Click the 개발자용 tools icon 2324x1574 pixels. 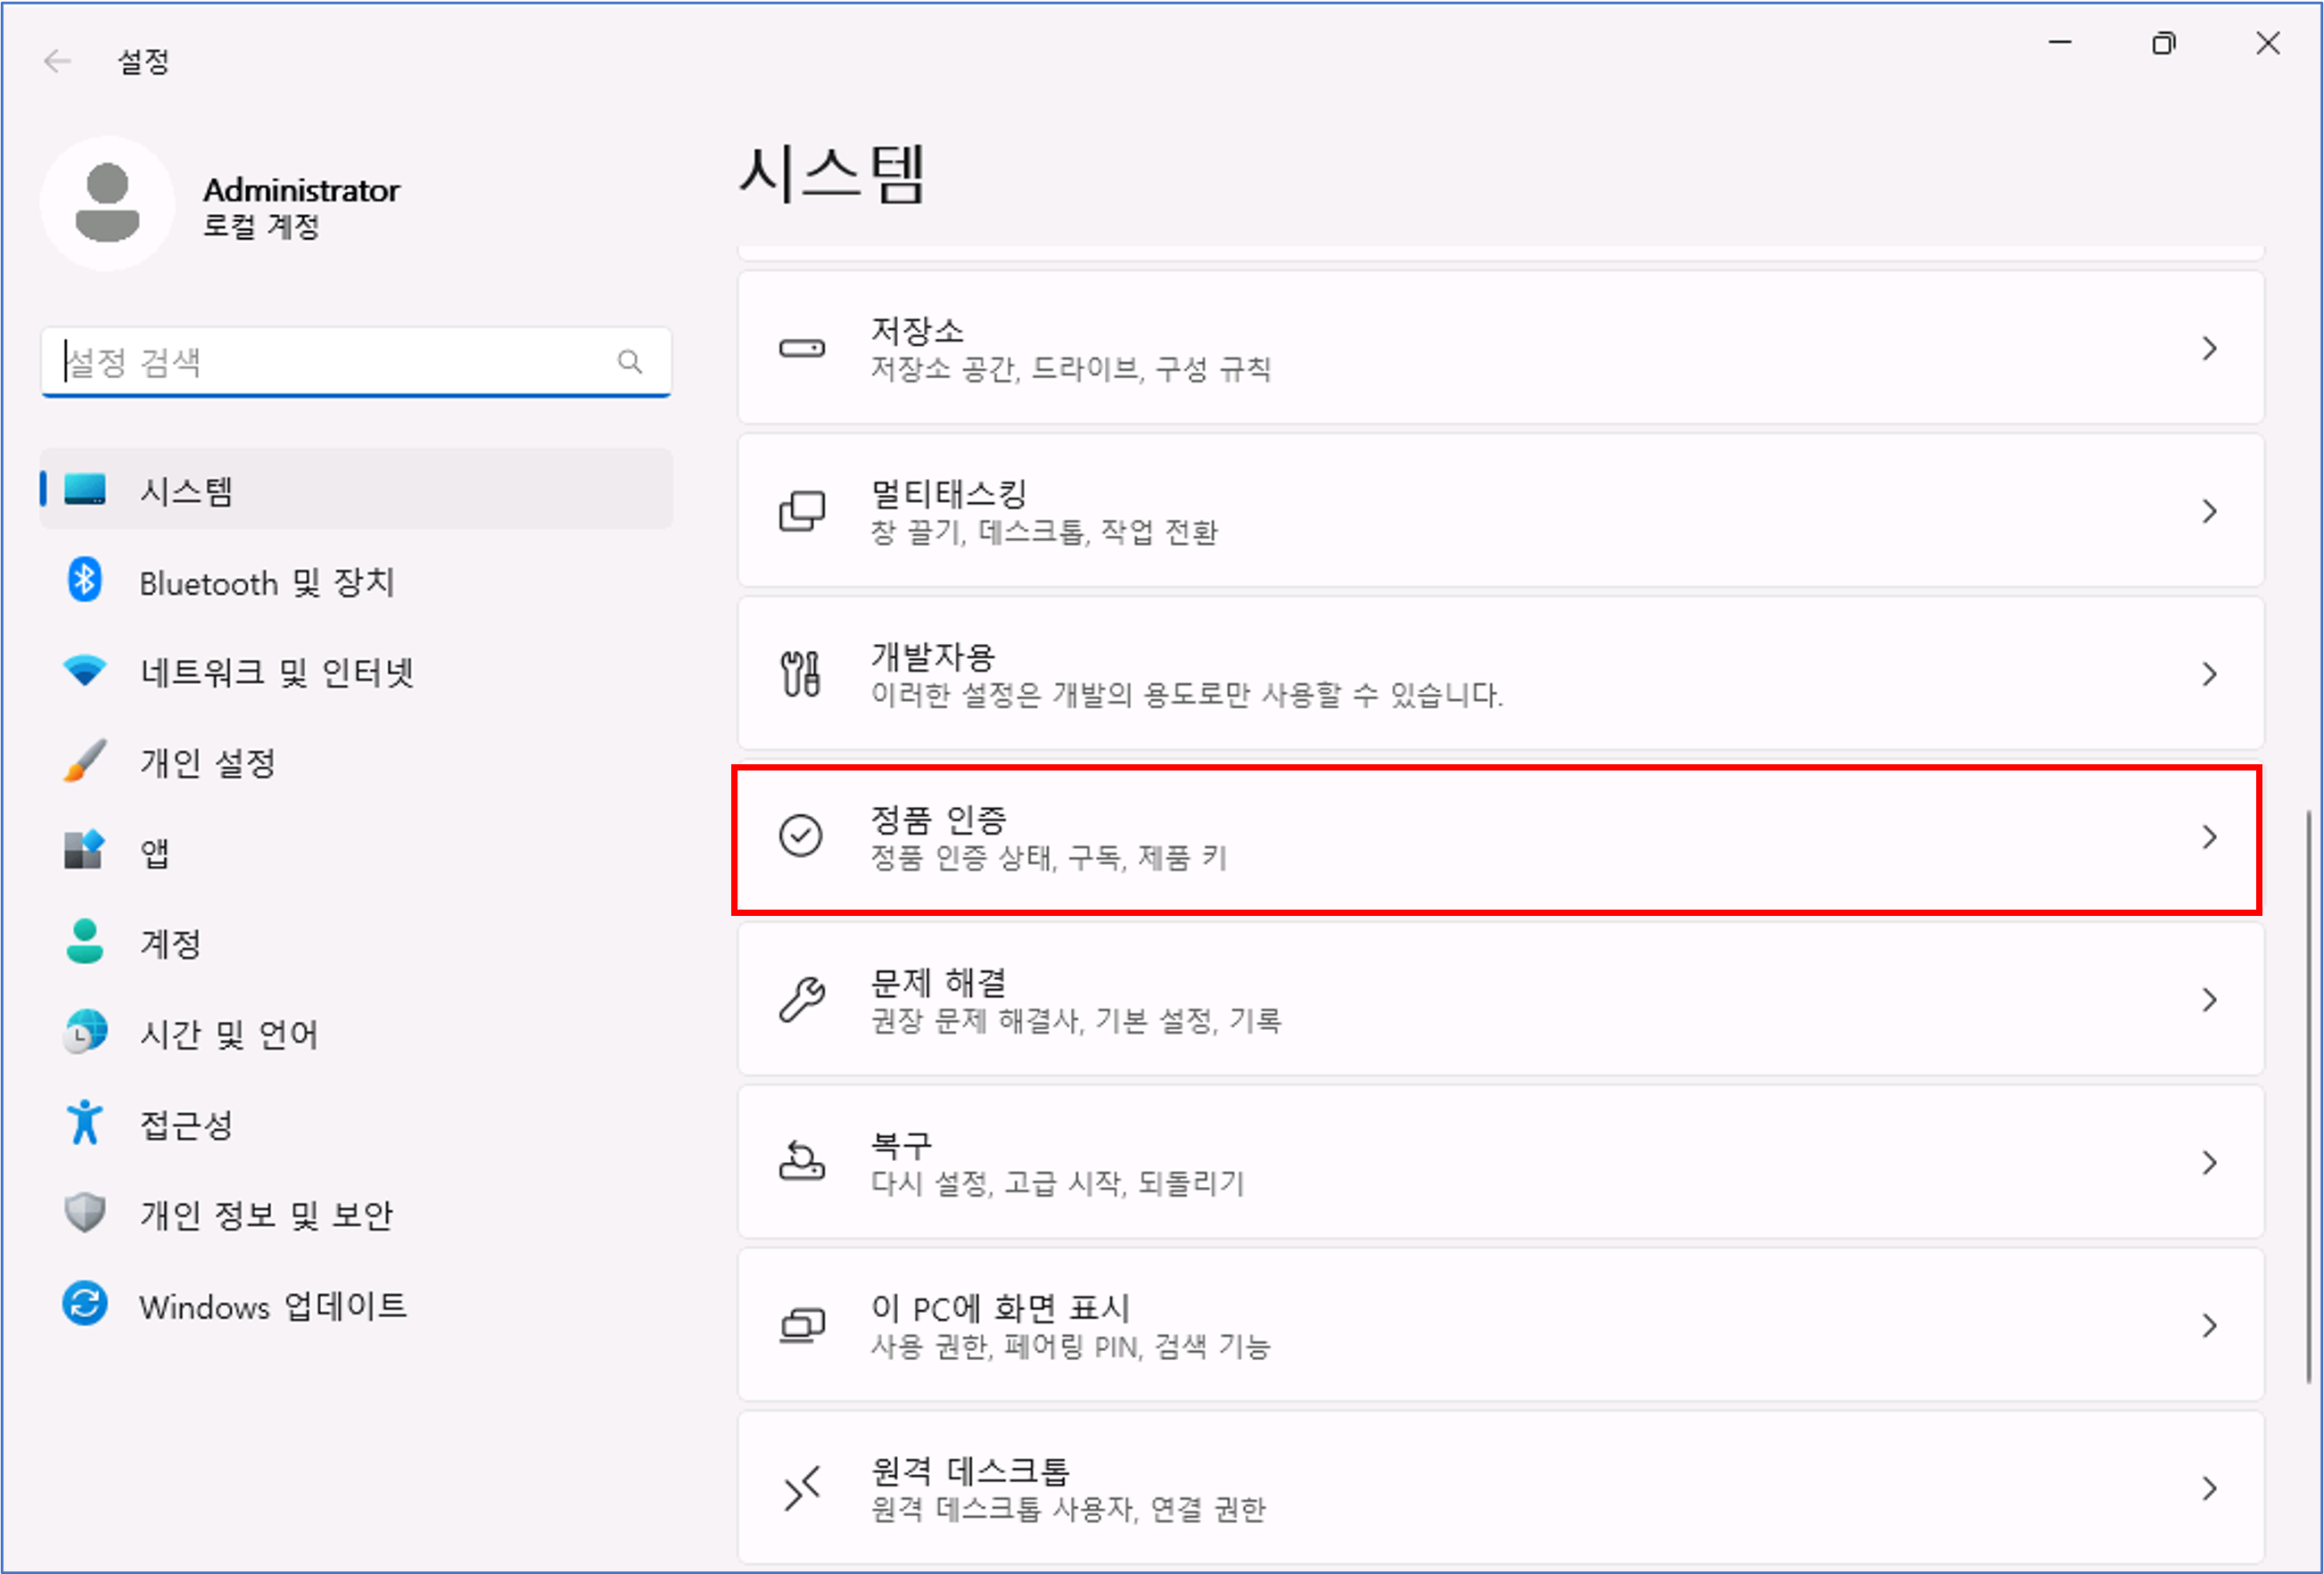pyautogui.click(x=801, y=674)
